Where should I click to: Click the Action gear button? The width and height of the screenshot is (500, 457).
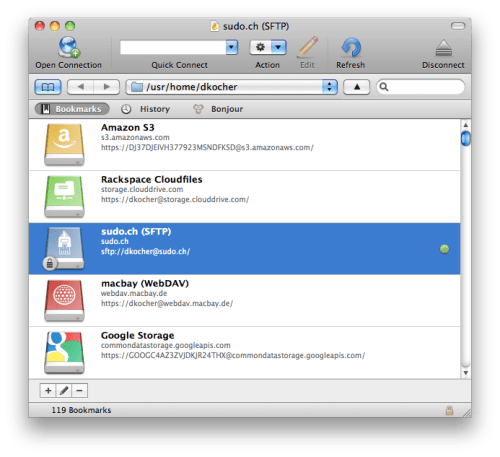tap(260, 47)
